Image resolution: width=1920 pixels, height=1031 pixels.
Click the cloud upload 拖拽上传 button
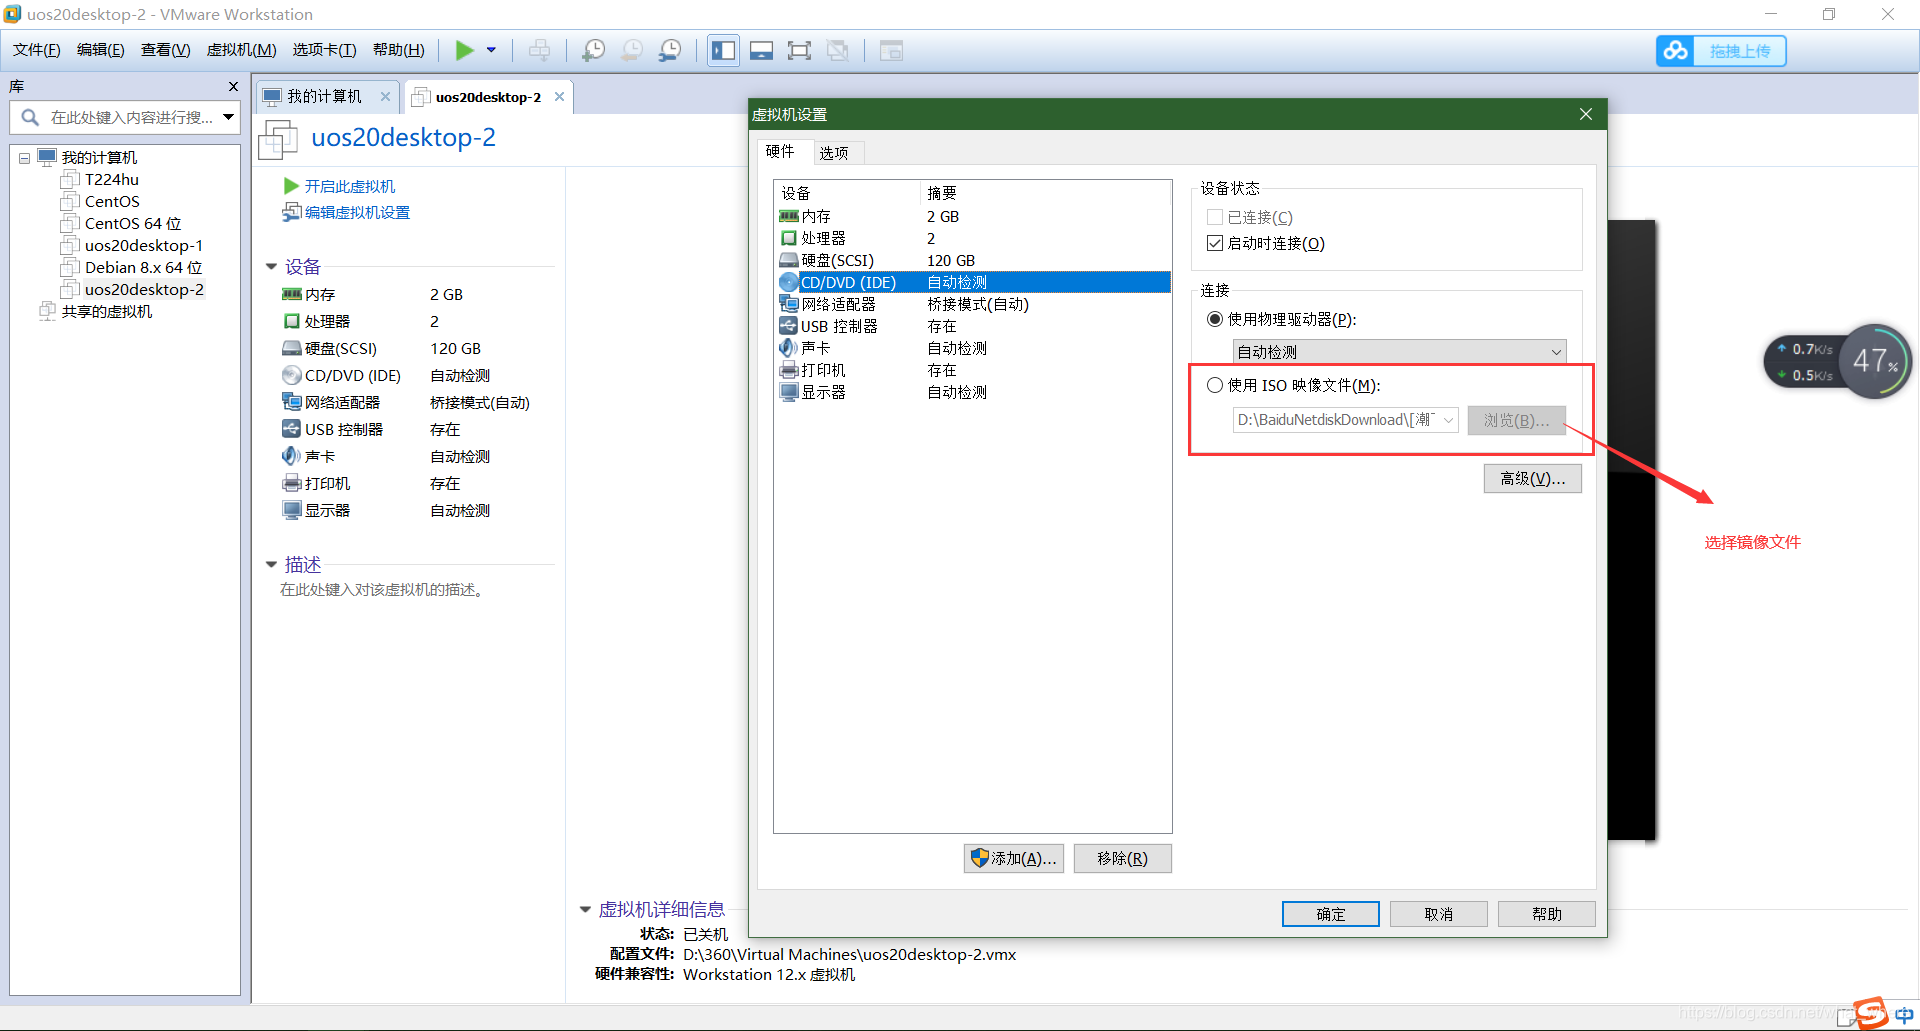pos(1721,51)
